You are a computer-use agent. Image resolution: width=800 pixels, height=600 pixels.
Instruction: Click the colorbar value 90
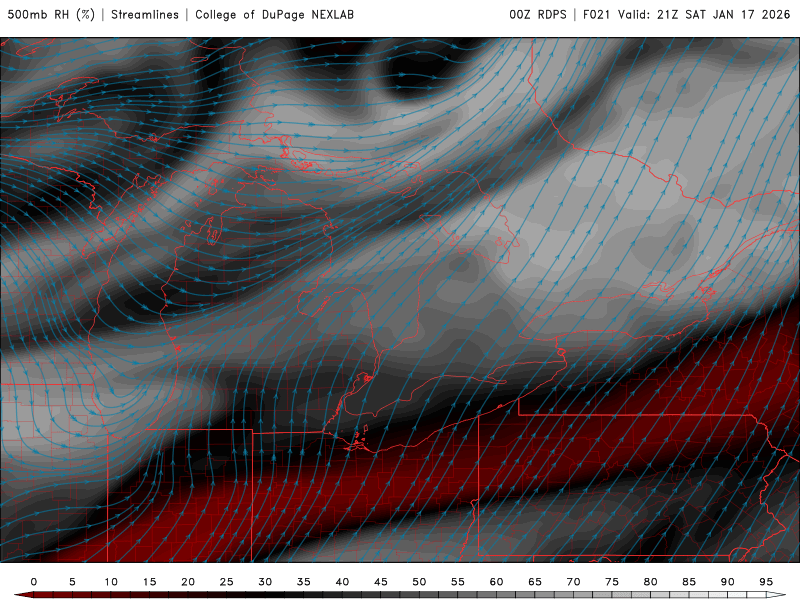click(x=728, y=582)
